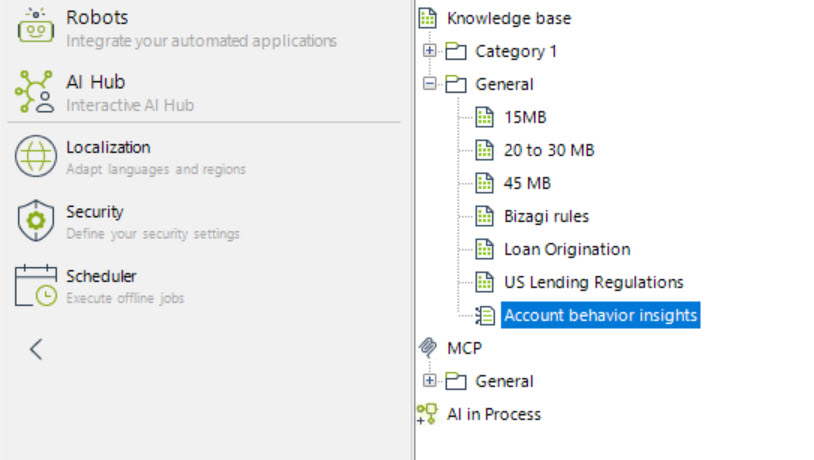This screenshot has height=460, width=814.
Task: Select the 20 to 30 MB item
Action: click(x=549, y=150)
